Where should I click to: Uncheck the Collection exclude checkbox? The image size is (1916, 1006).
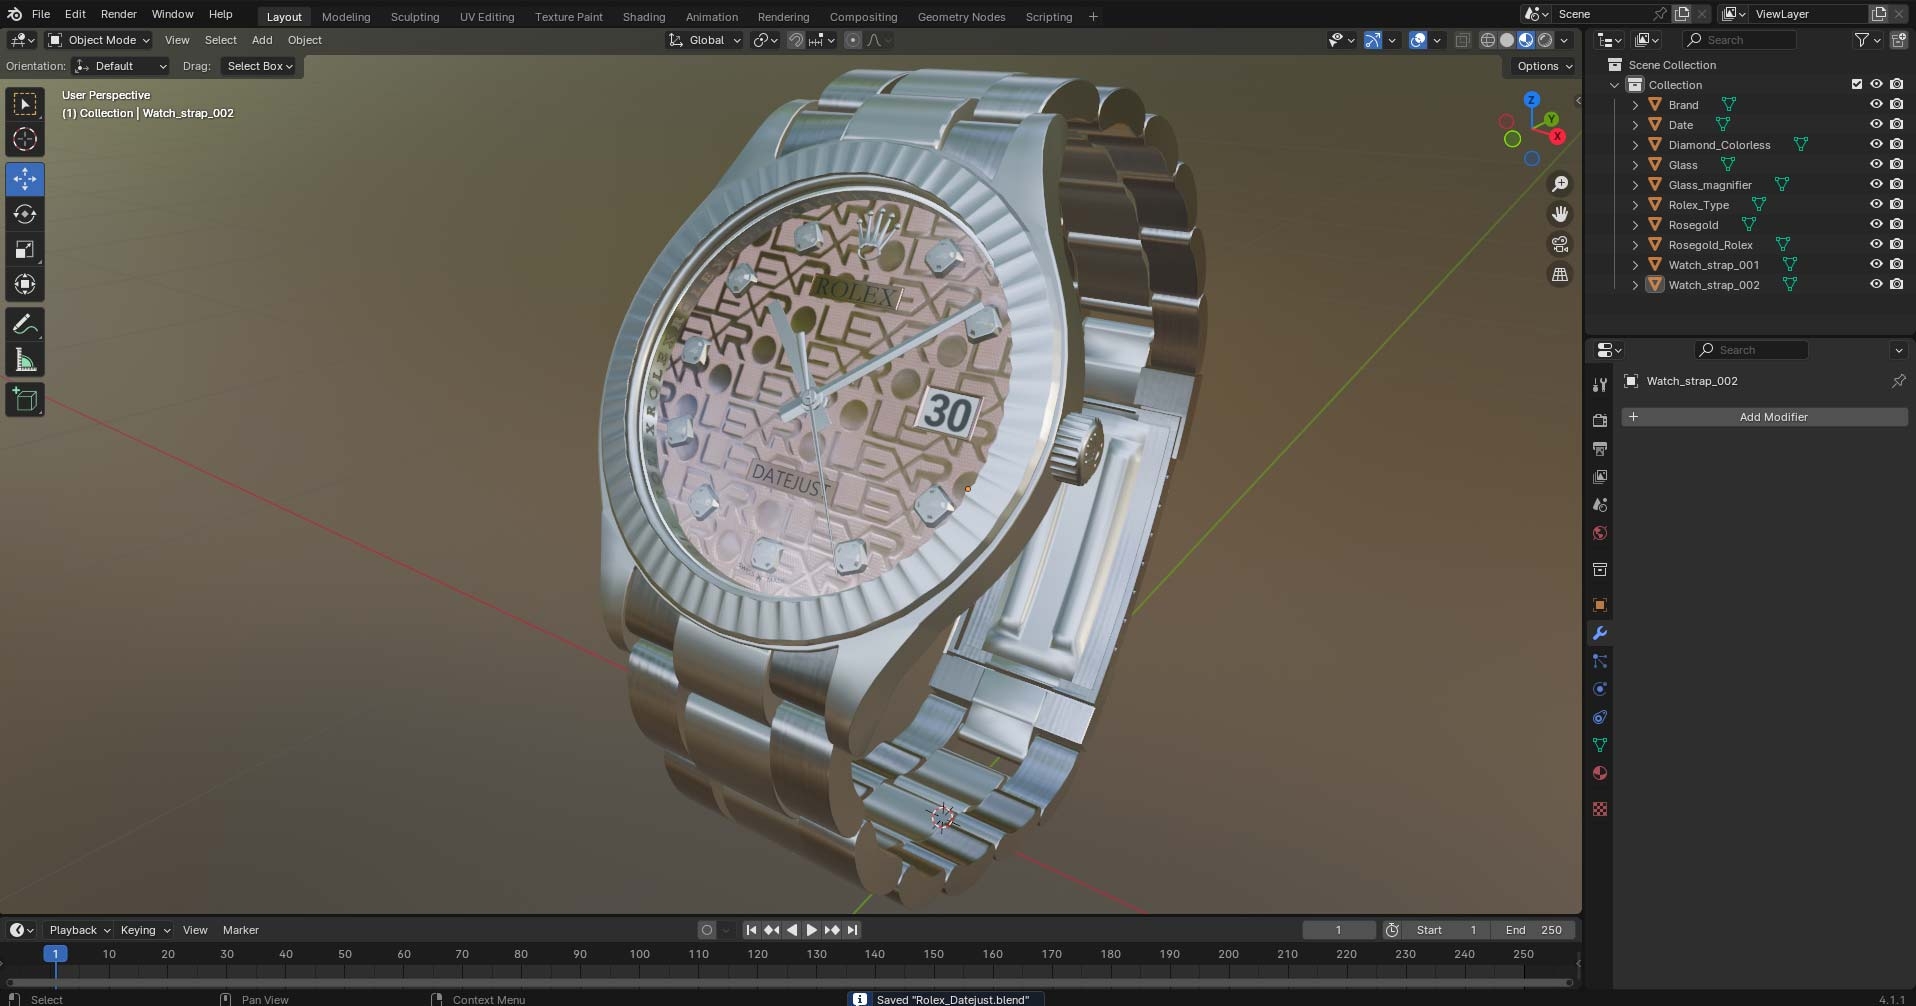pos(1857,84)
